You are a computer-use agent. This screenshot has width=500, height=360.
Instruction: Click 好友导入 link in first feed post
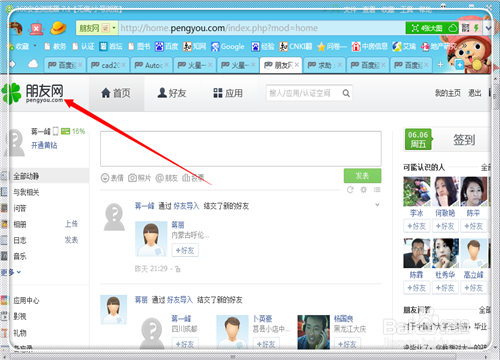[186, 206]
